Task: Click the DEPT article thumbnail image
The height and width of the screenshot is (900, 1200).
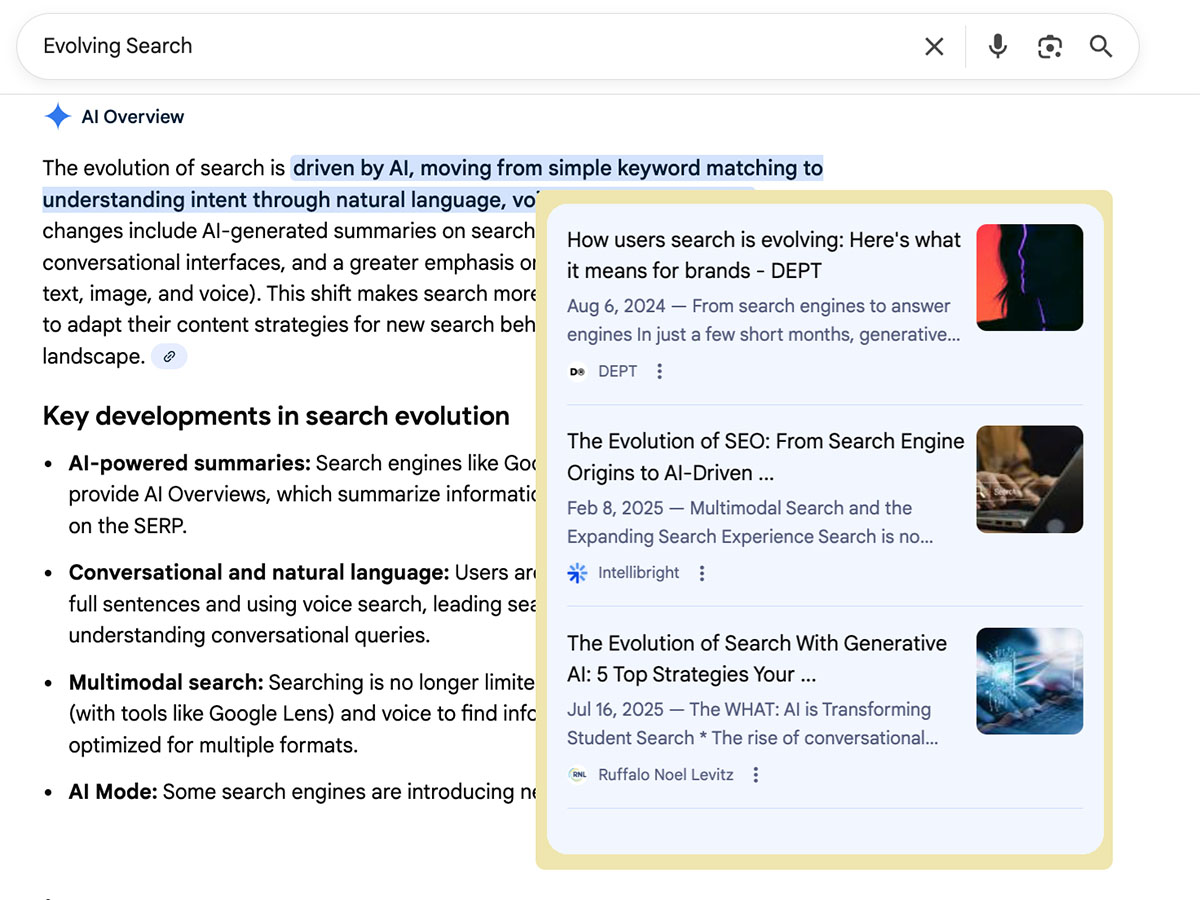Action: click(x=1029, y=277)
